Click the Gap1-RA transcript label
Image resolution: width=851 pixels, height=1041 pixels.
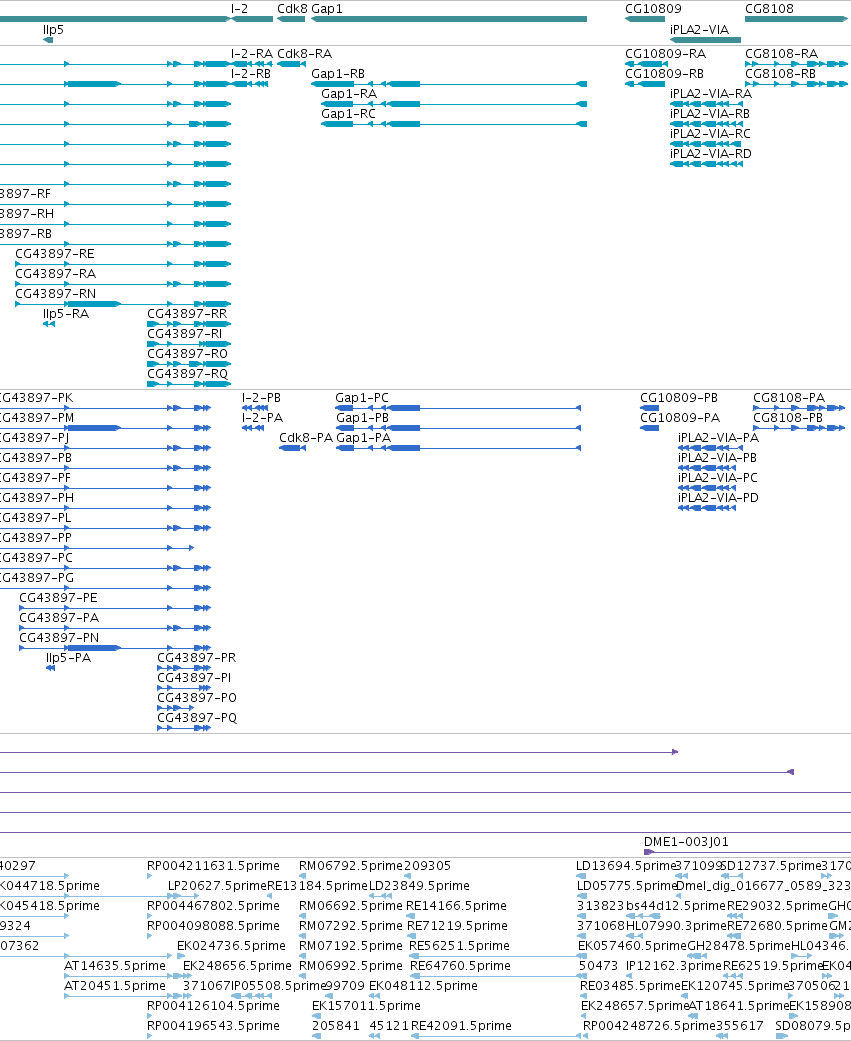pyautogui.click(x=348, y=94)
